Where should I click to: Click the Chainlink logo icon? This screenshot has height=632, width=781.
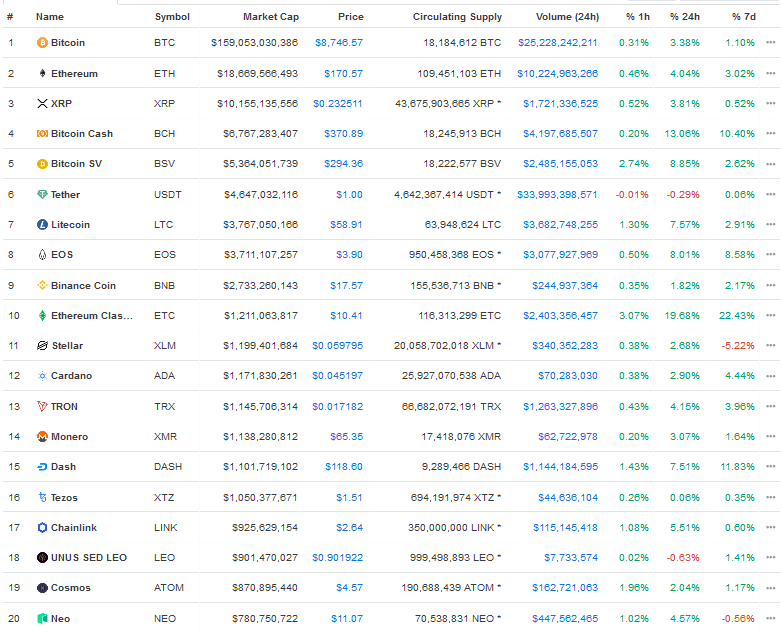click(x=42, y=527)
